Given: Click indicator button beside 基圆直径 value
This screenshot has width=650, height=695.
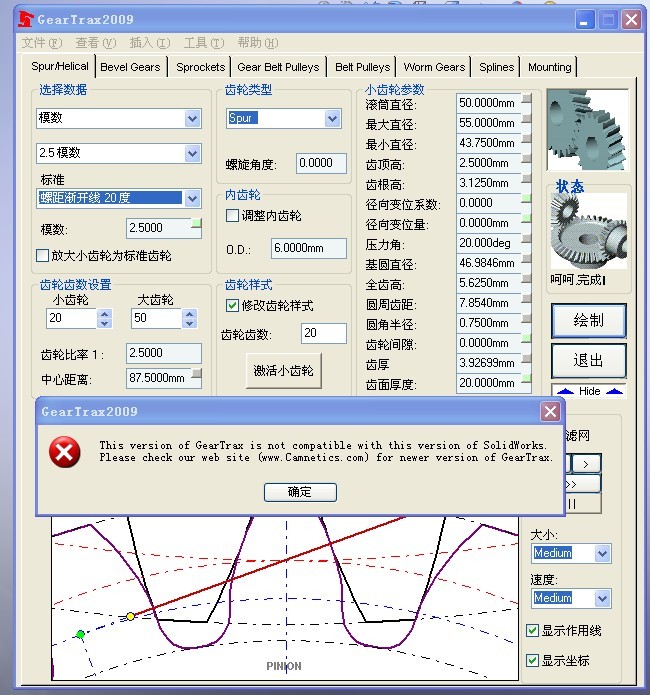Looking at the screenshot, I should click(x=526, y=258).
